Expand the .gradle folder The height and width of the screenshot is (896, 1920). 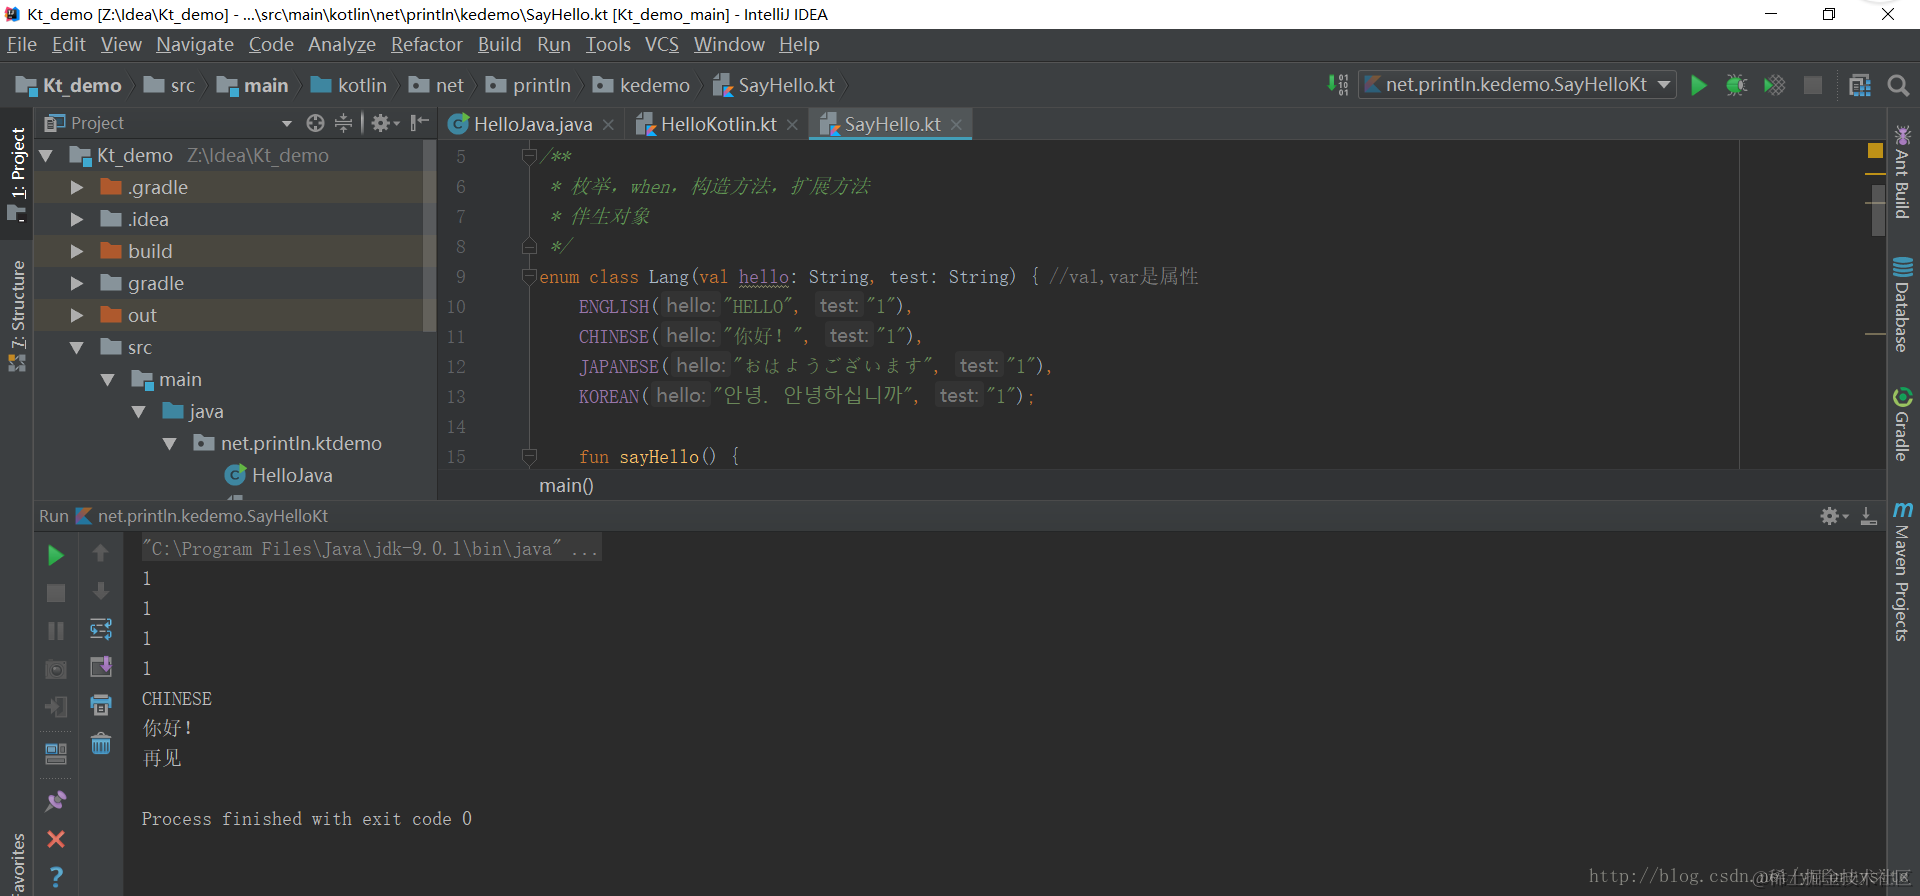[77, 187]
